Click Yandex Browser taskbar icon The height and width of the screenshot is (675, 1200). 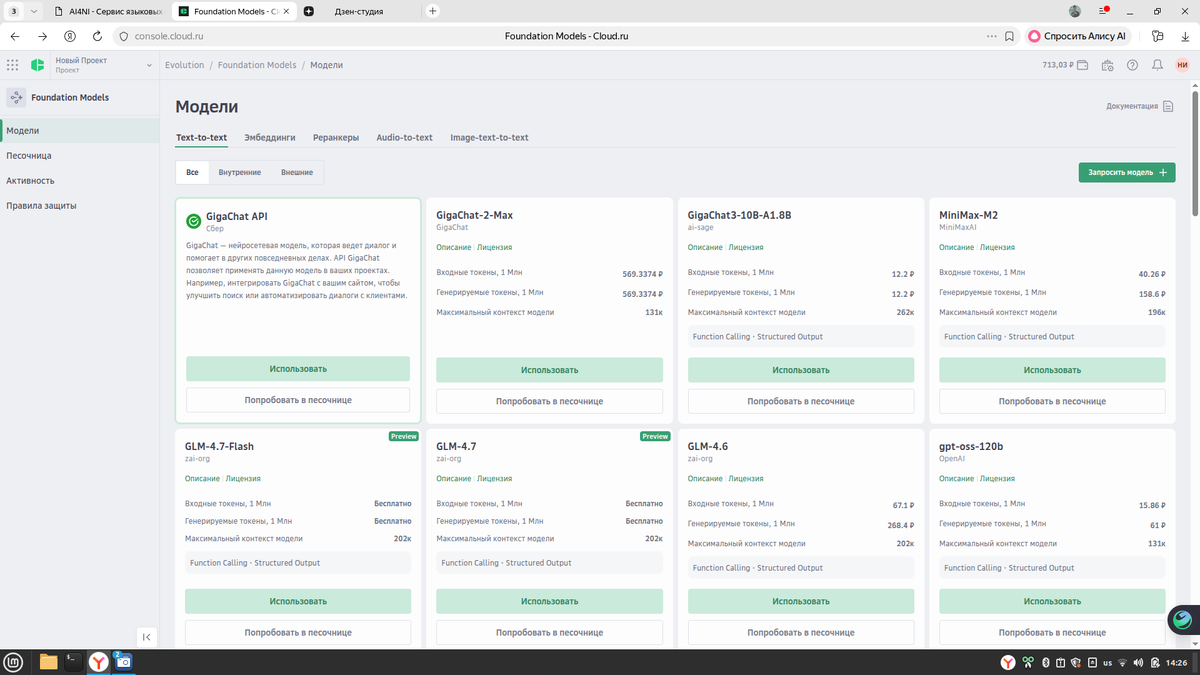(99, 662)
